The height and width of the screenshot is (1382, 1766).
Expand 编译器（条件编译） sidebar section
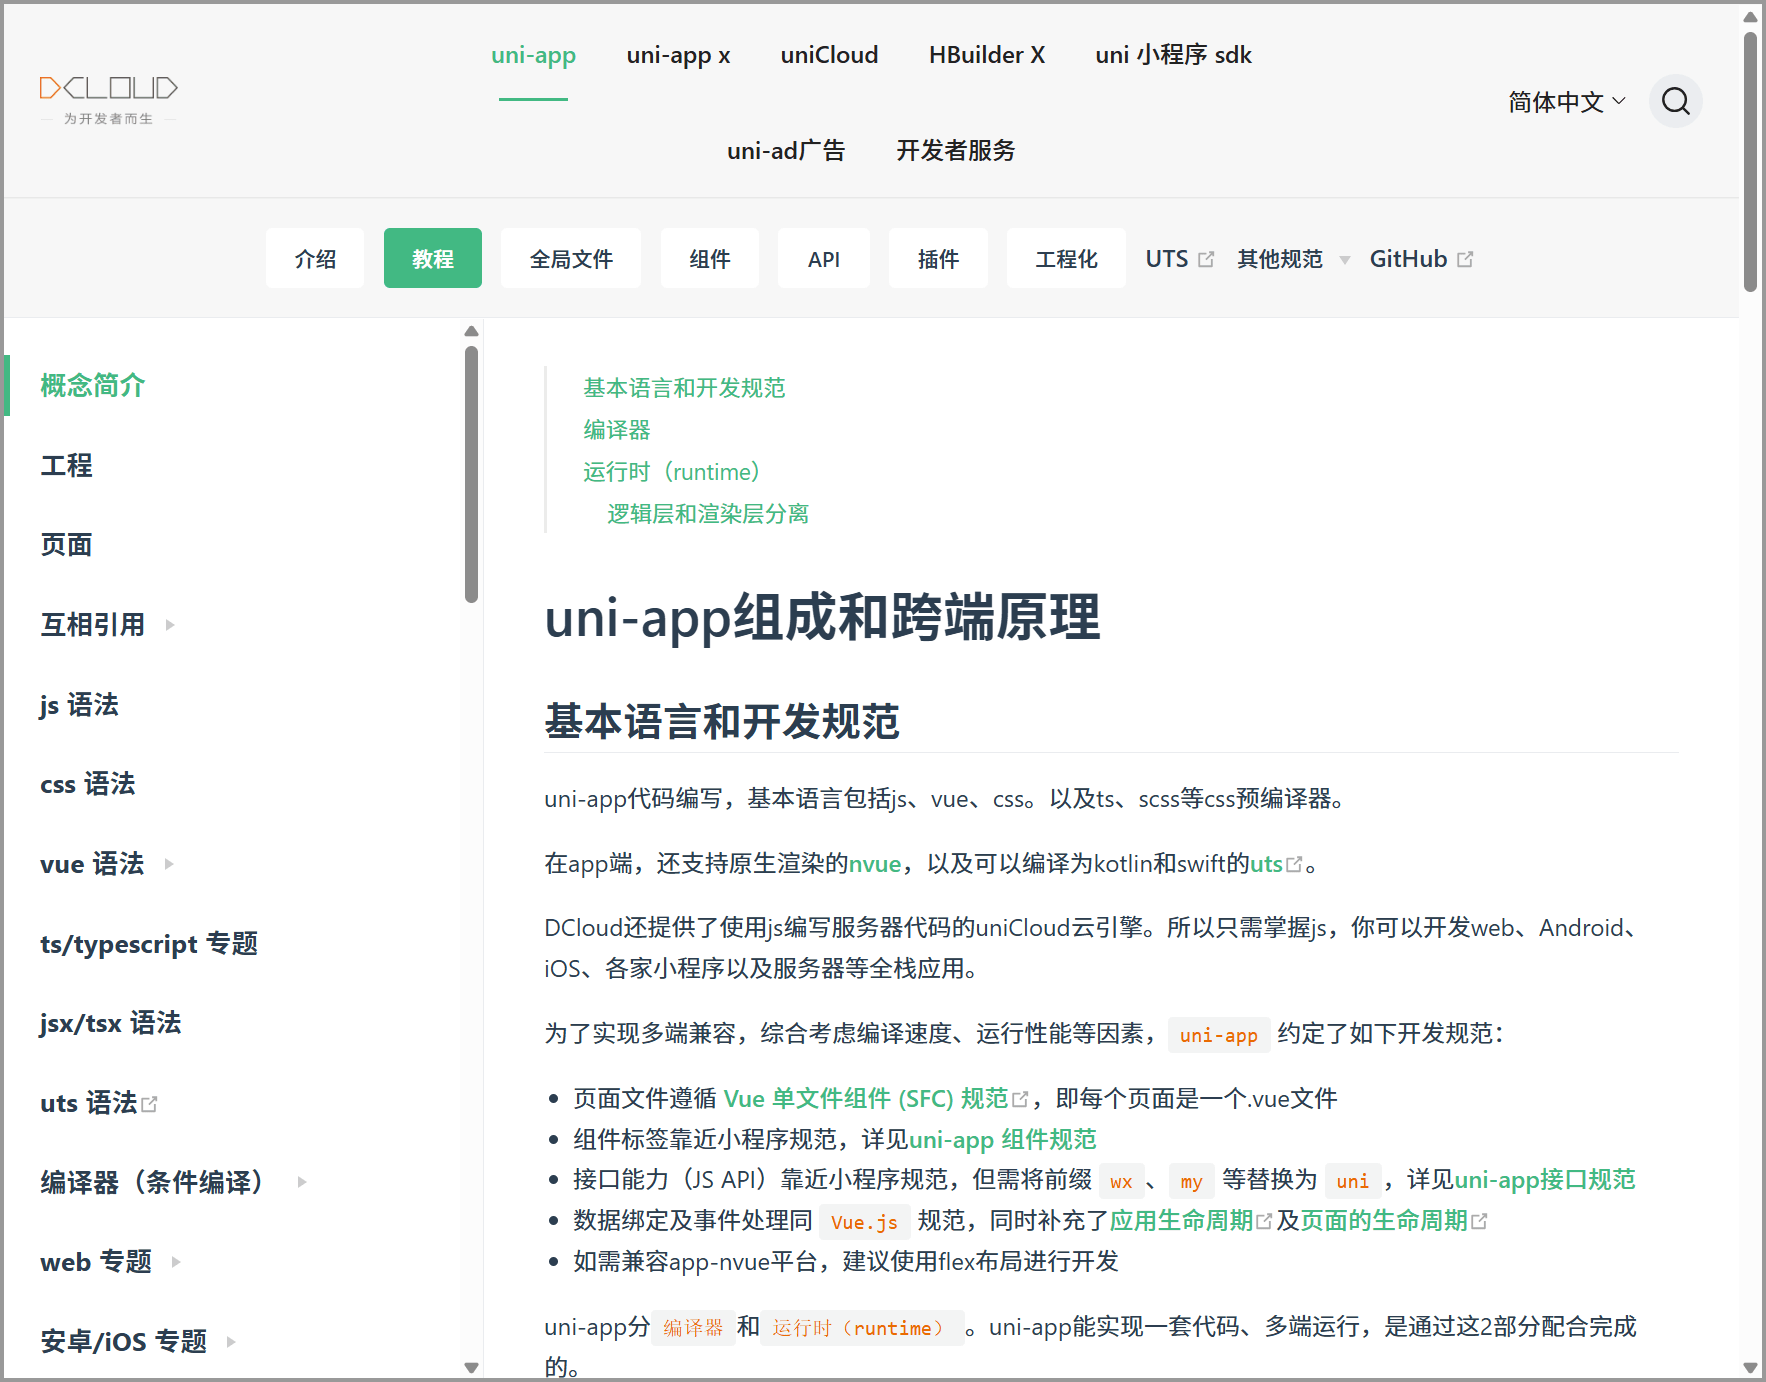pos(302,1182)
